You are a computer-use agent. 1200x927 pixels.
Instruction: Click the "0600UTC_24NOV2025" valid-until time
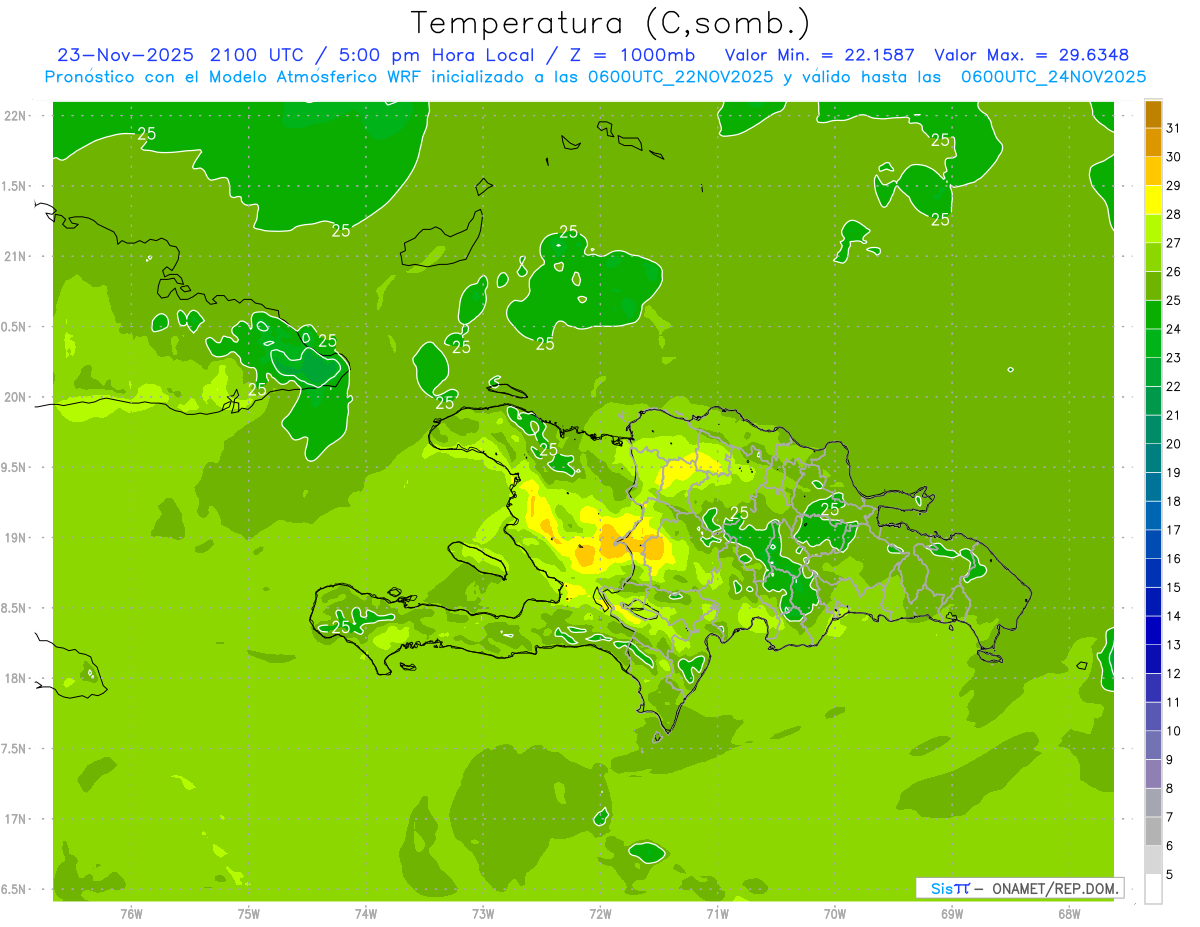[1053, 77]
